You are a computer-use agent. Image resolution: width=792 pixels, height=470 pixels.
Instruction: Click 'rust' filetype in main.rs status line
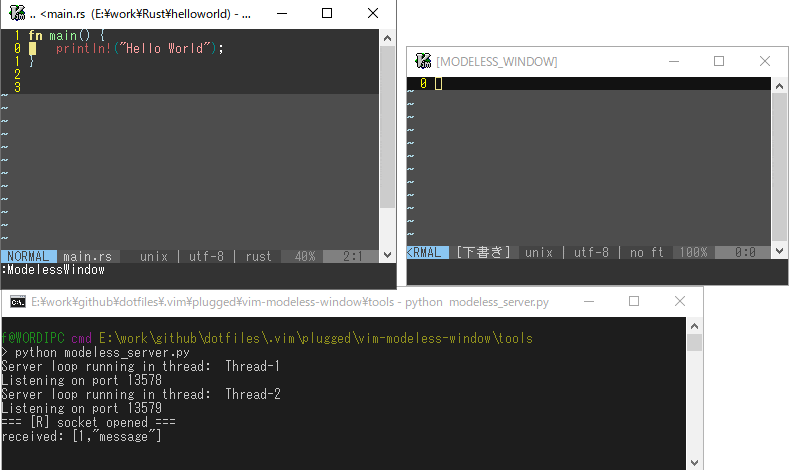[x=259, y=256]
